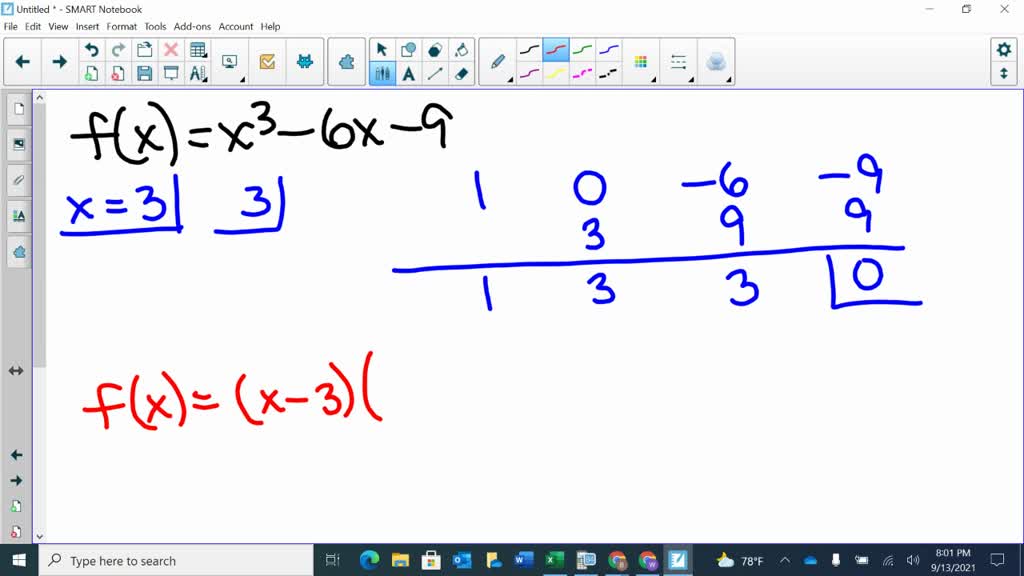Screen dimensions: 1024x576
Task: Select the Line tool
Action: (433, 73)
